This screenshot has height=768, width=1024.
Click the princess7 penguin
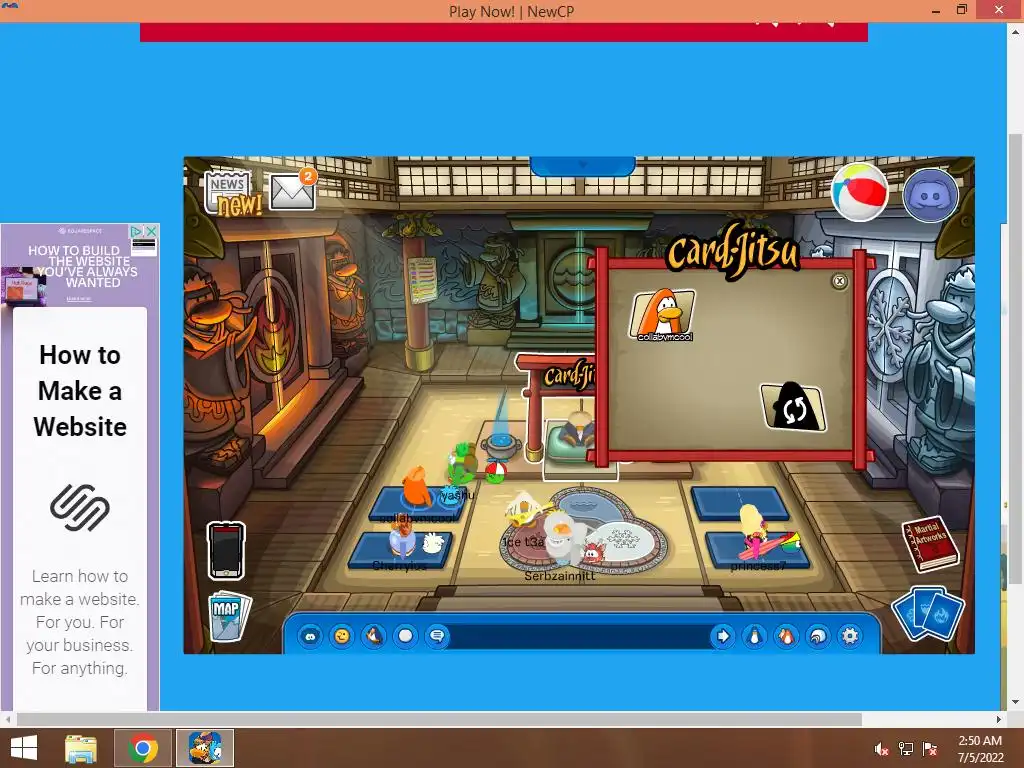pyautogui.click(x=756, y=534)
